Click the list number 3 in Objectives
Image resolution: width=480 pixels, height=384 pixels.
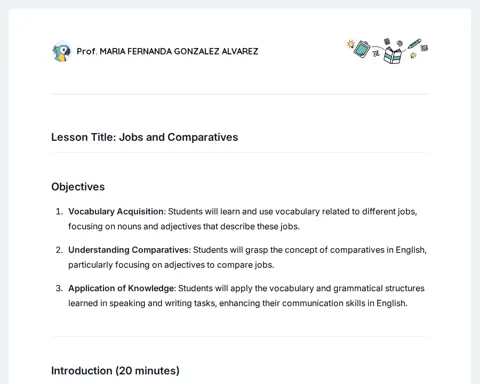click(59, 288)
